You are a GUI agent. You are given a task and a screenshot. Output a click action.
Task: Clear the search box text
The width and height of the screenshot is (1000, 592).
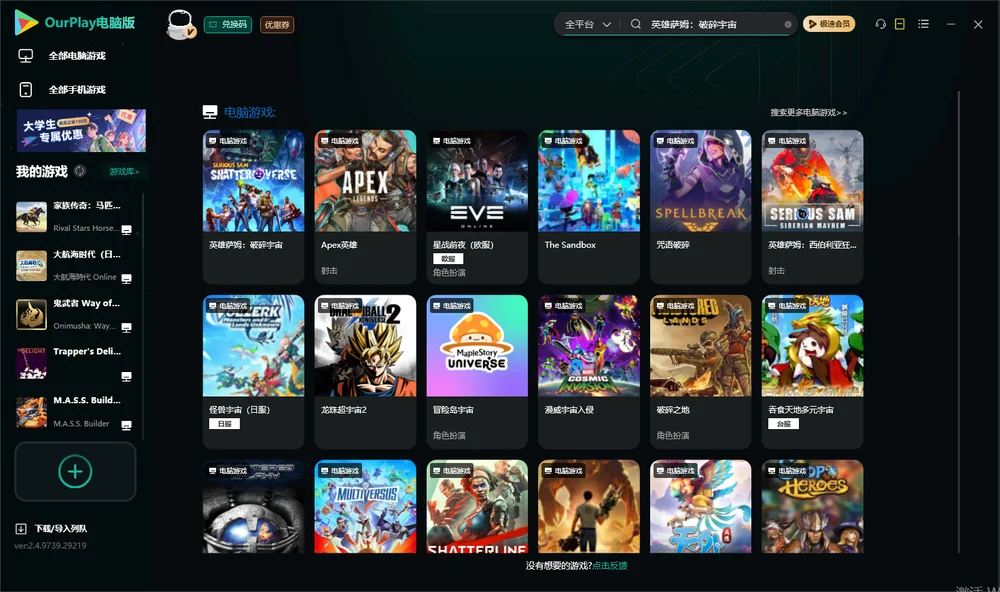[x=788, y=25]
